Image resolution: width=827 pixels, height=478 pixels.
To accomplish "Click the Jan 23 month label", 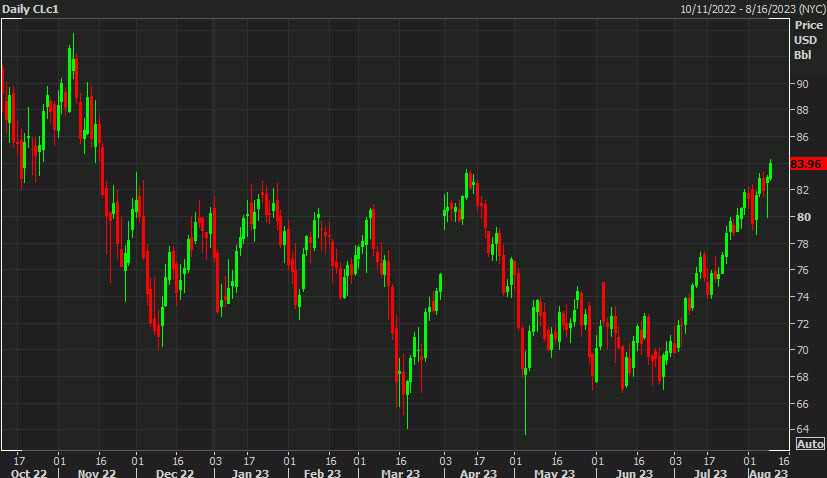I will (x=250, y=473).
